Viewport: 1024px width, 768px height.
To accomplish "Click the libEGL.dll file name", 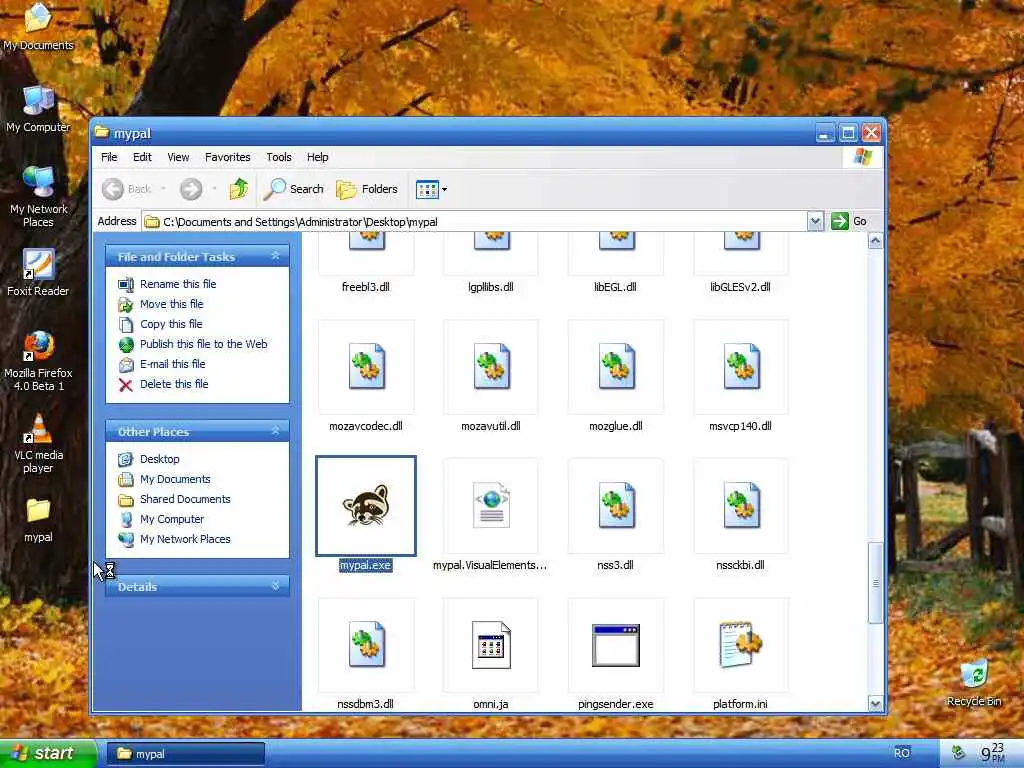I will point(615,287).
